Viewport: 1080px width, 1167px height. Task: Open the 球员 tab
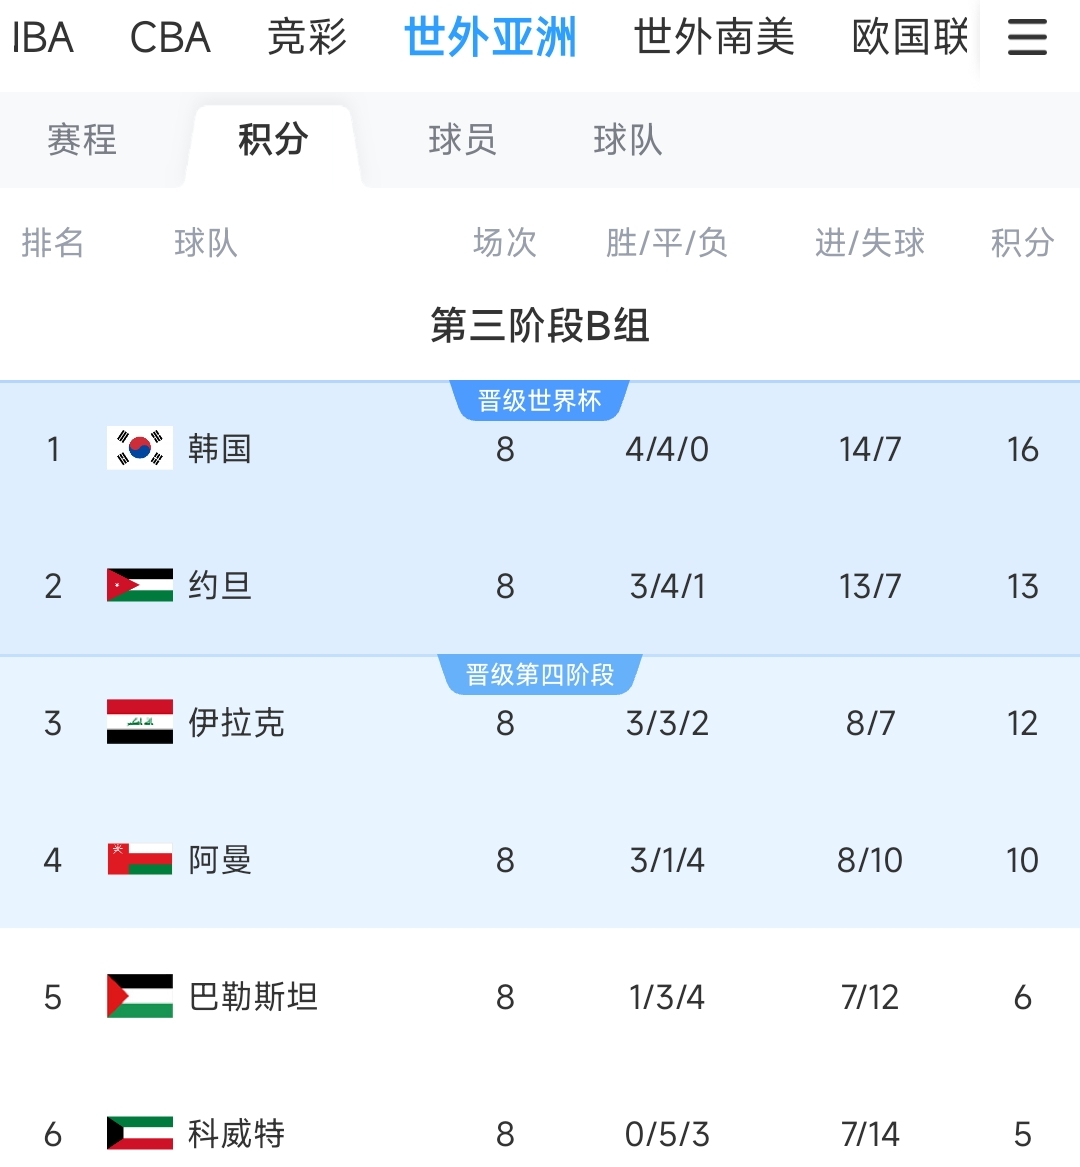(462, 140)
